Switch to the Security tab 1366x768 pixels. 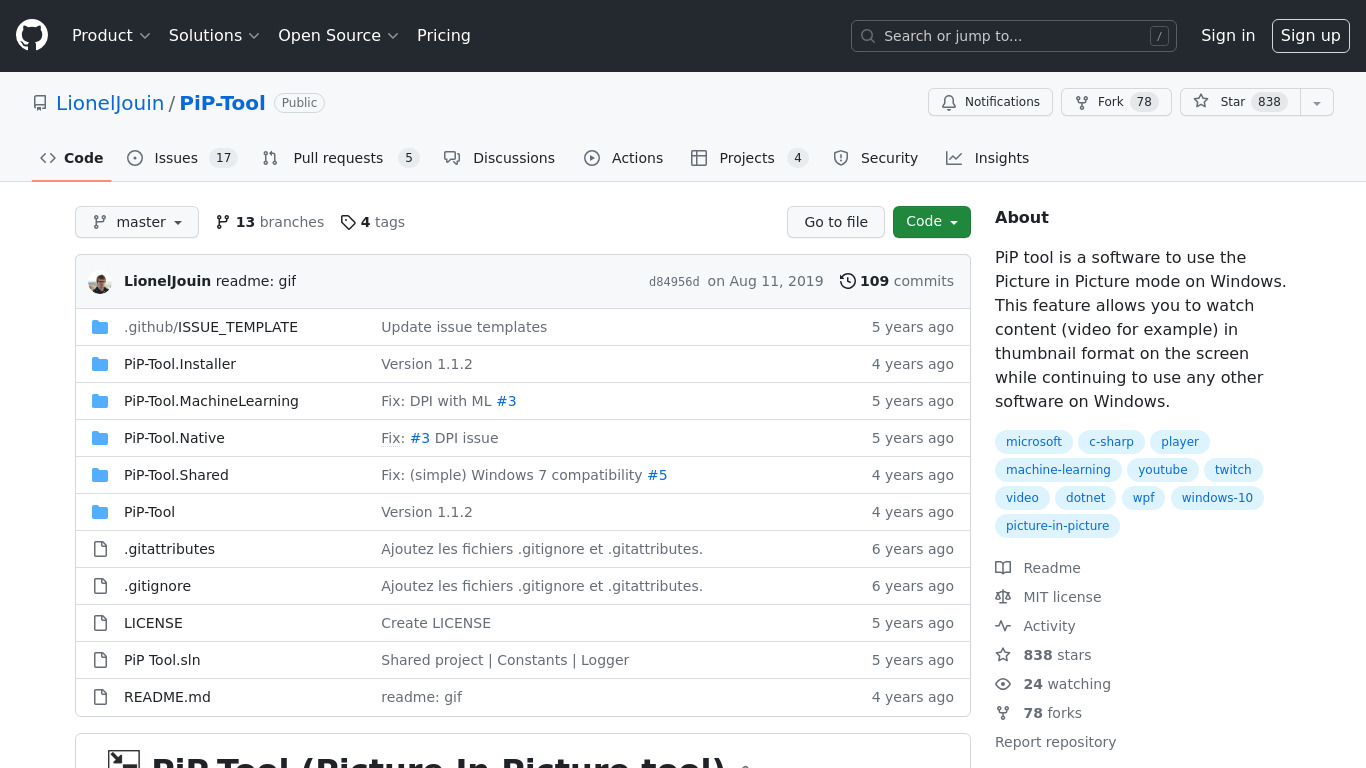tap(875, 158)
